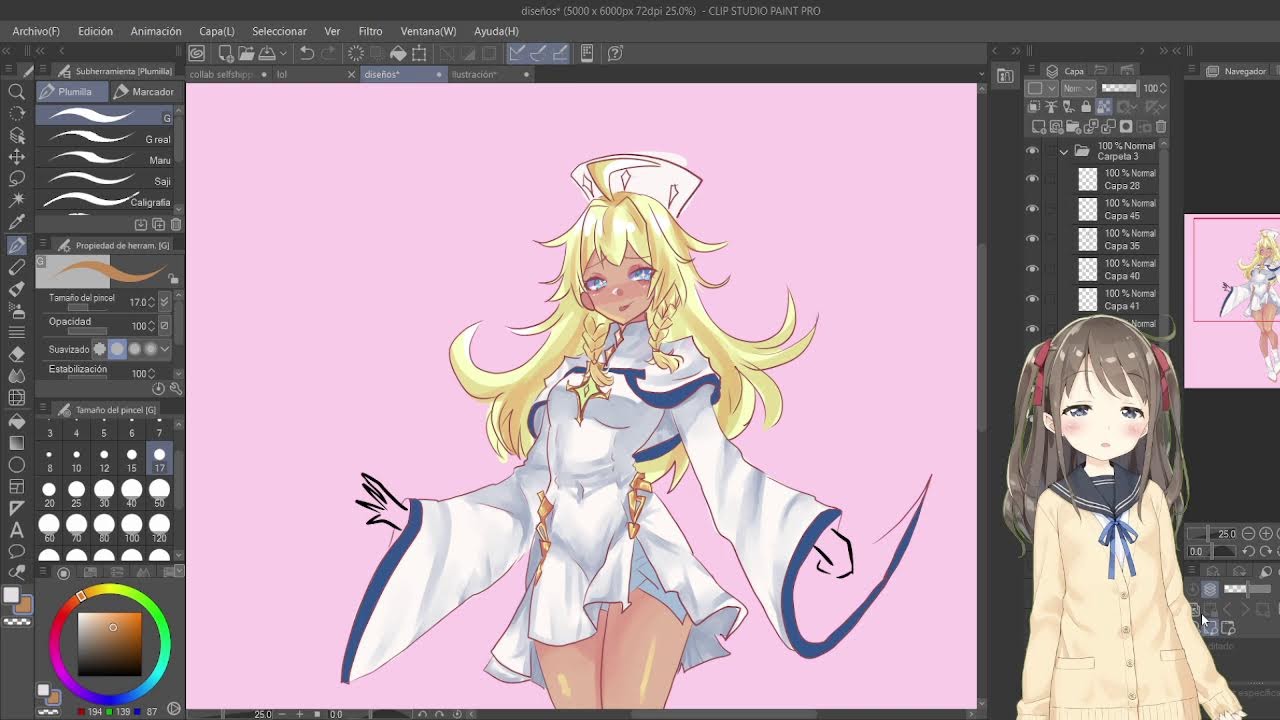Image resolution: width=1280 pixels, height=720 pixels.
Task: Hide layer Capa 35
Action: [1032, 239]
